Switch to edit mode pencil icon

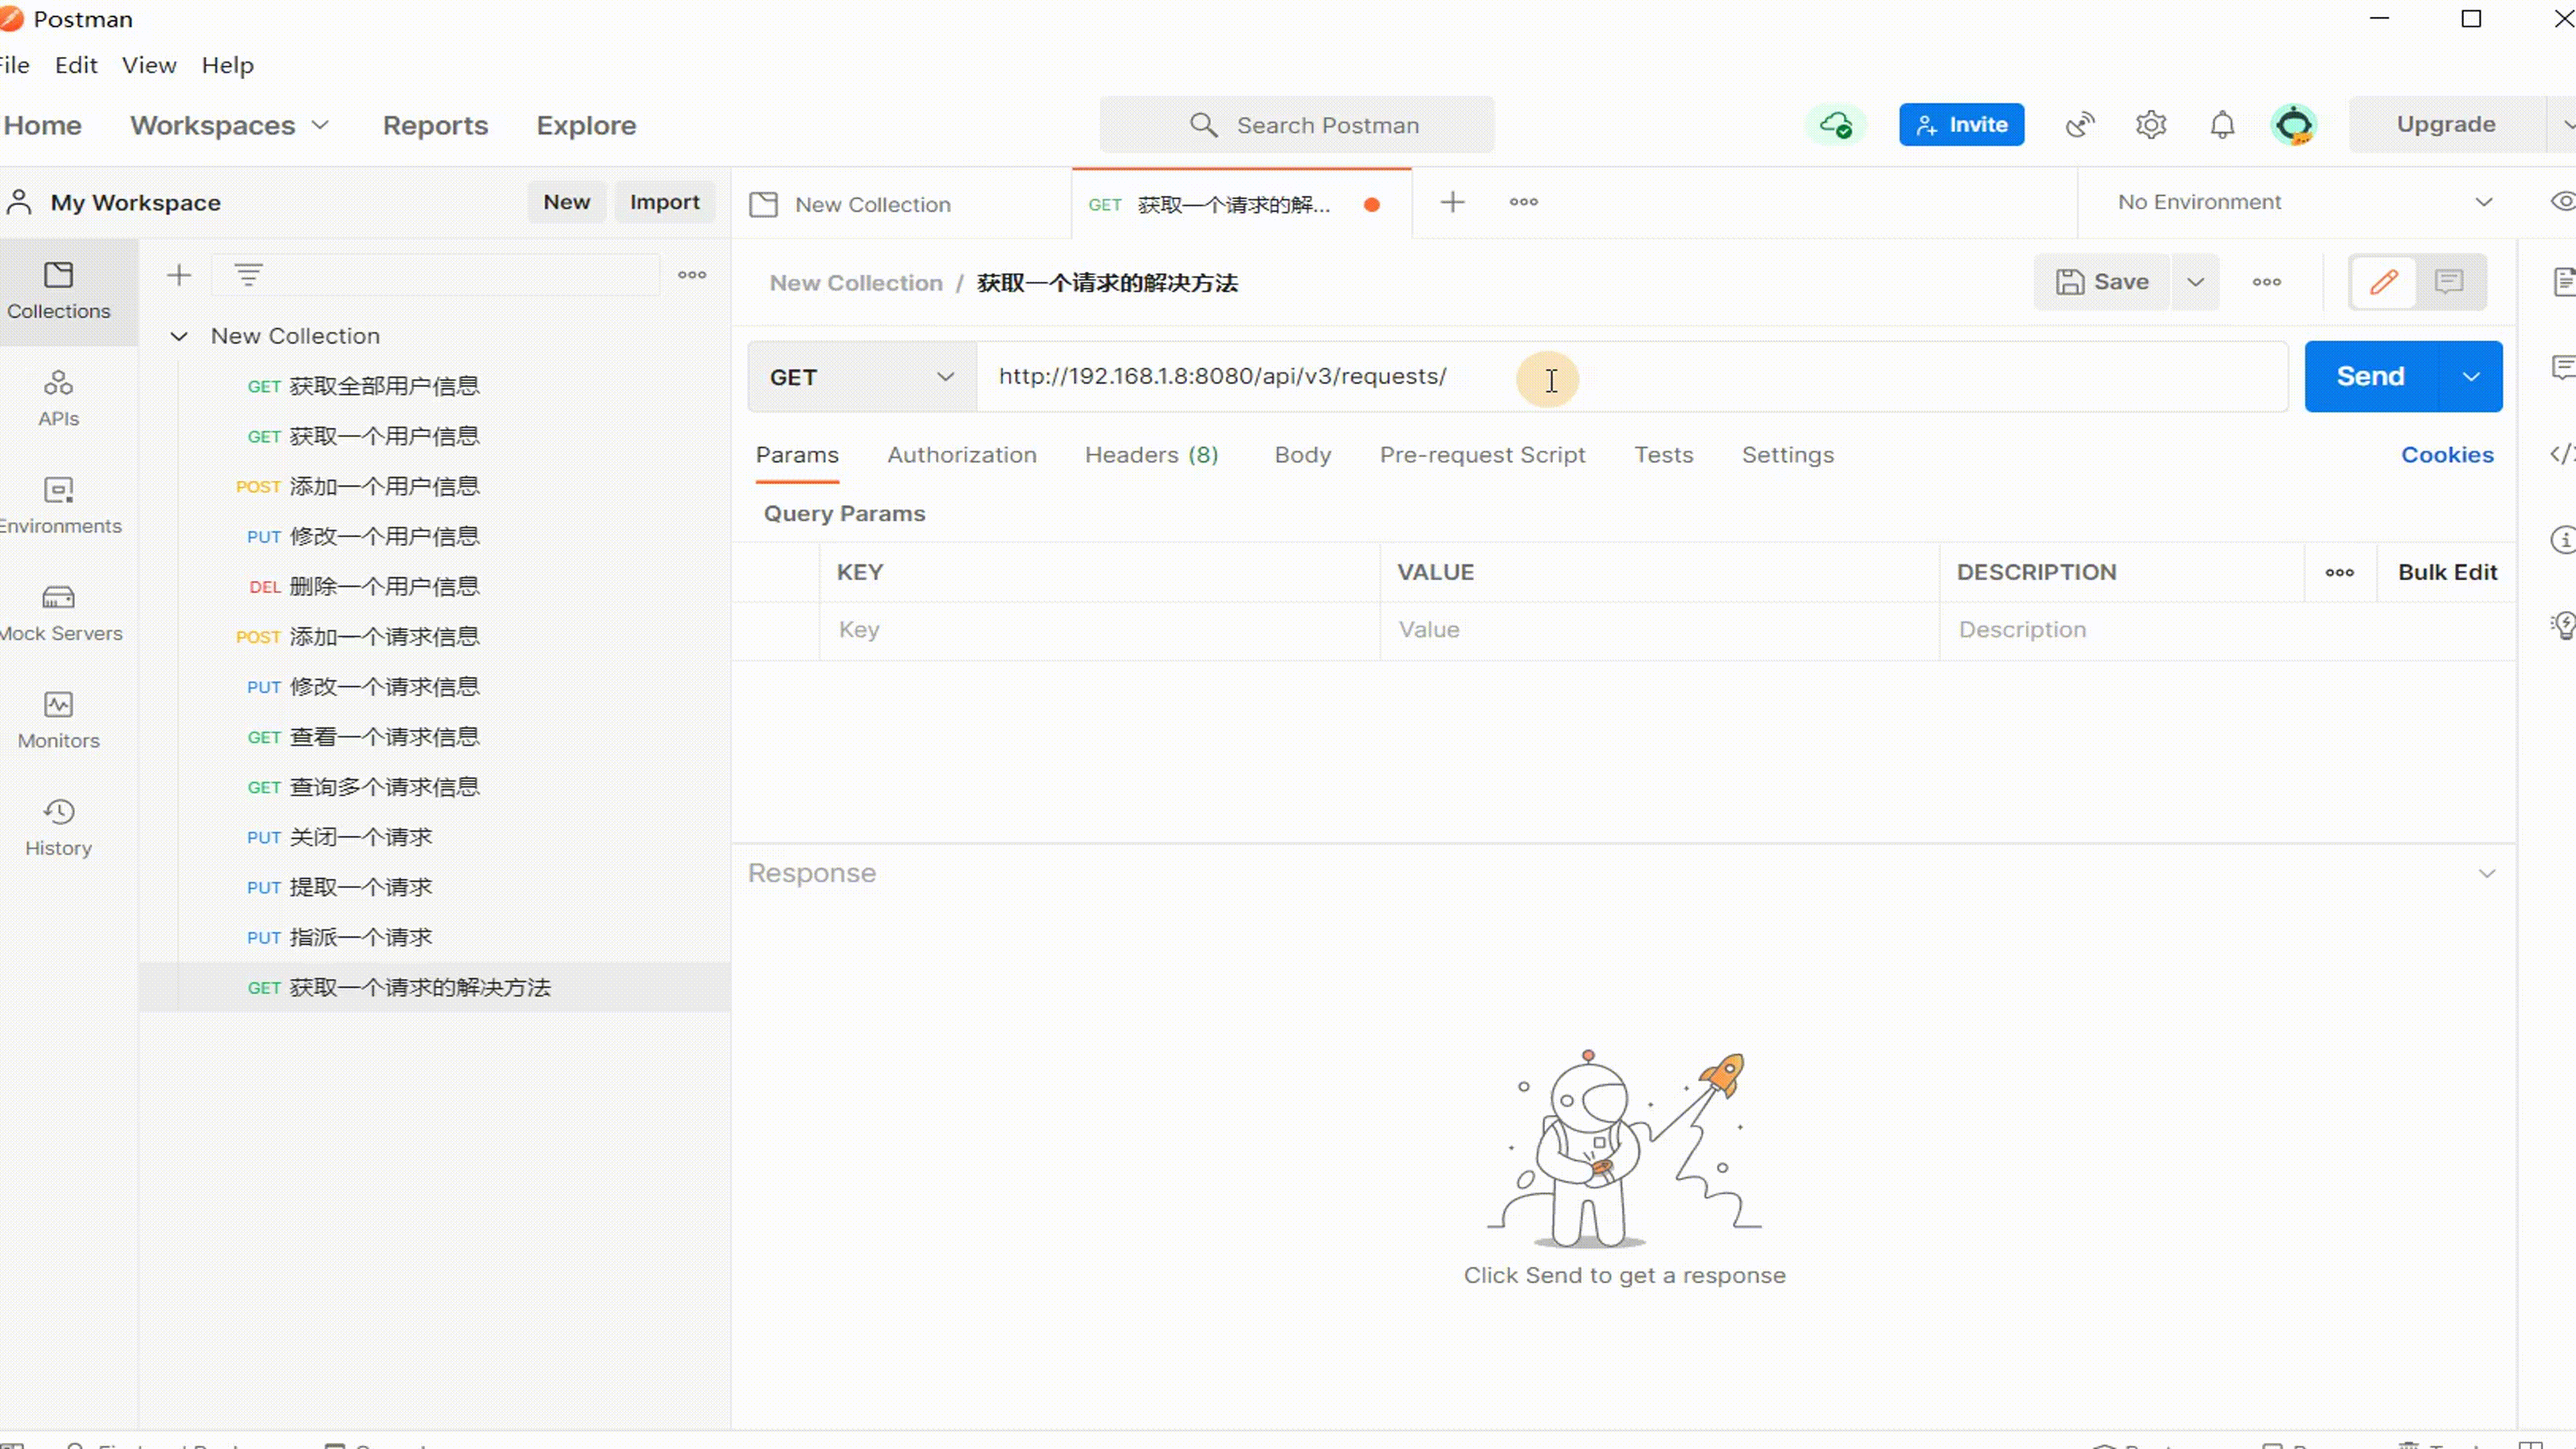pos(2383,282)
